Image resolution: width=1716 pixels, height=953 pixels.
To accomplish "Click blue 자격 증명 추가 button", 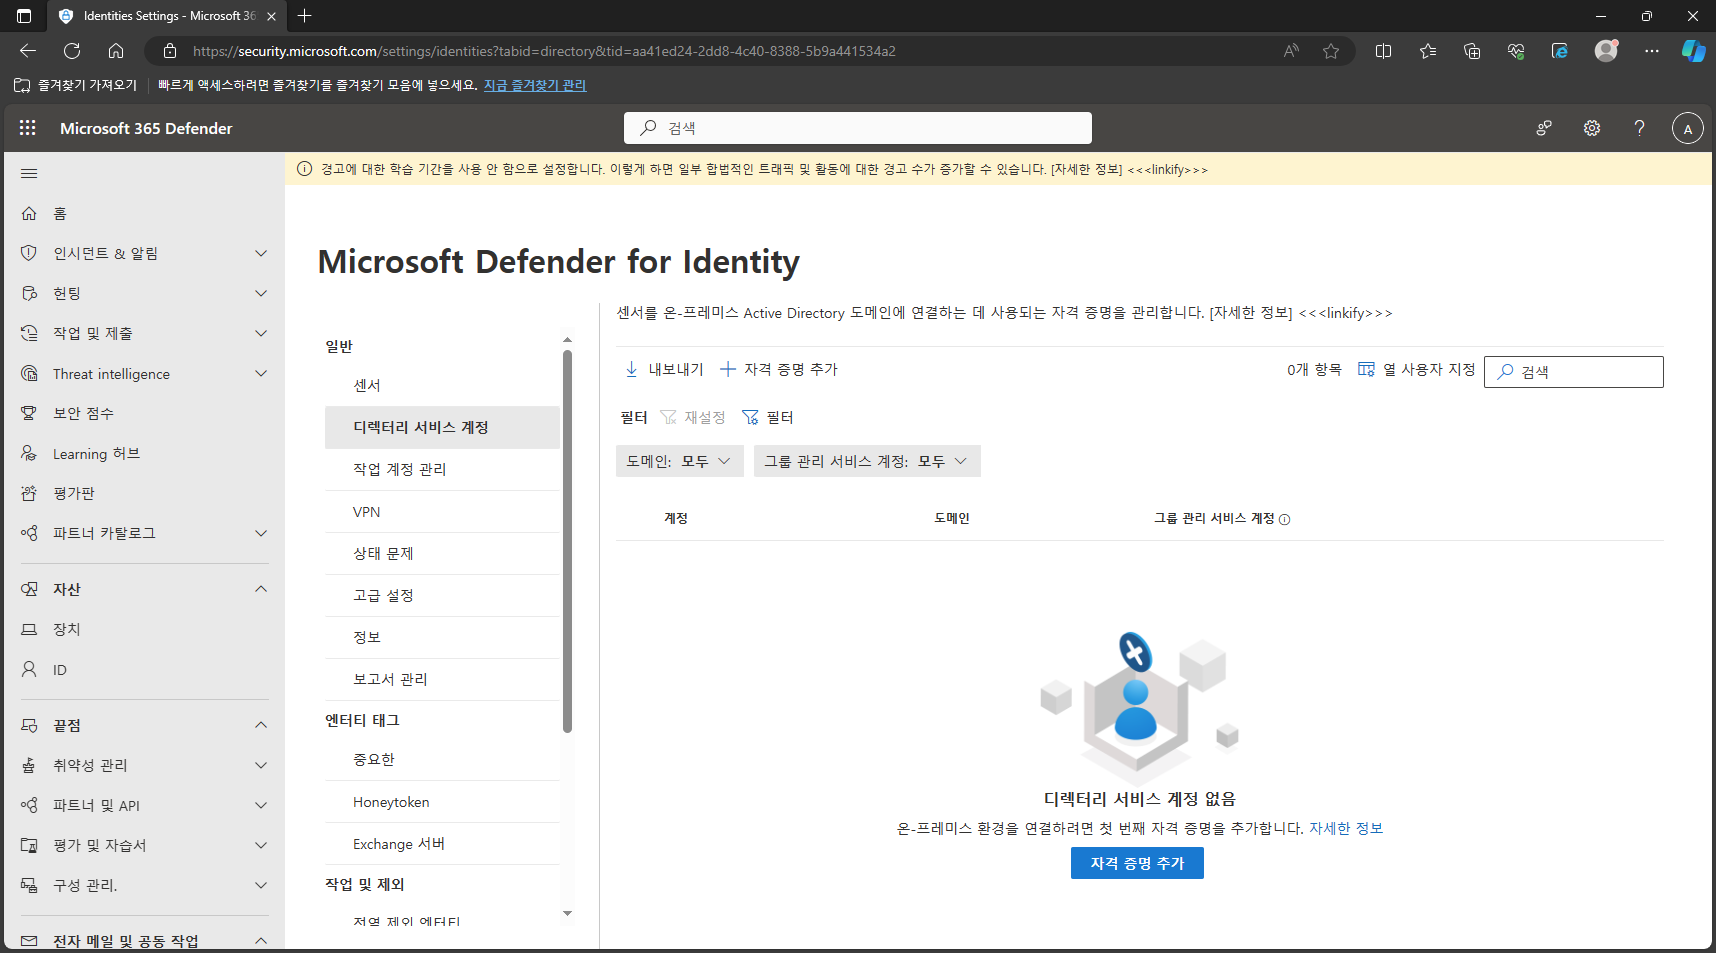I will (1137, 863).
